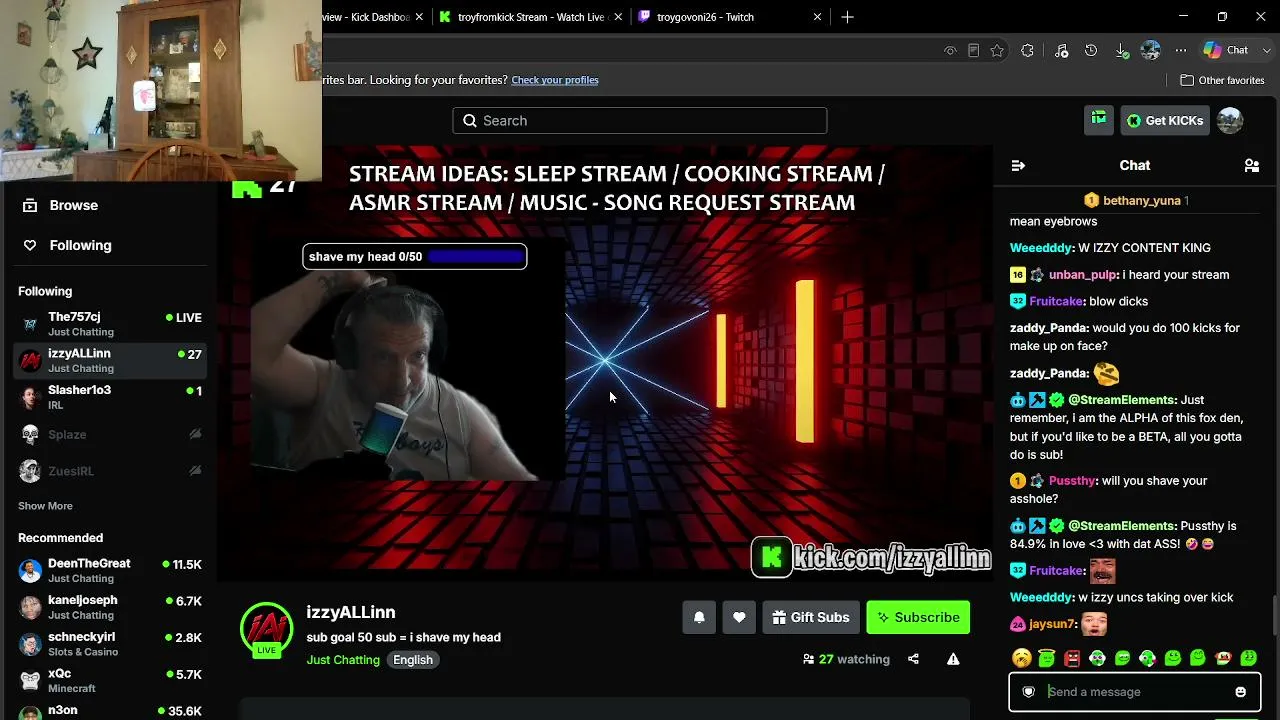Open offline channel ZuesIRL
The width and height of the screenshot is (1280, 720).
(x=109, y=471)
